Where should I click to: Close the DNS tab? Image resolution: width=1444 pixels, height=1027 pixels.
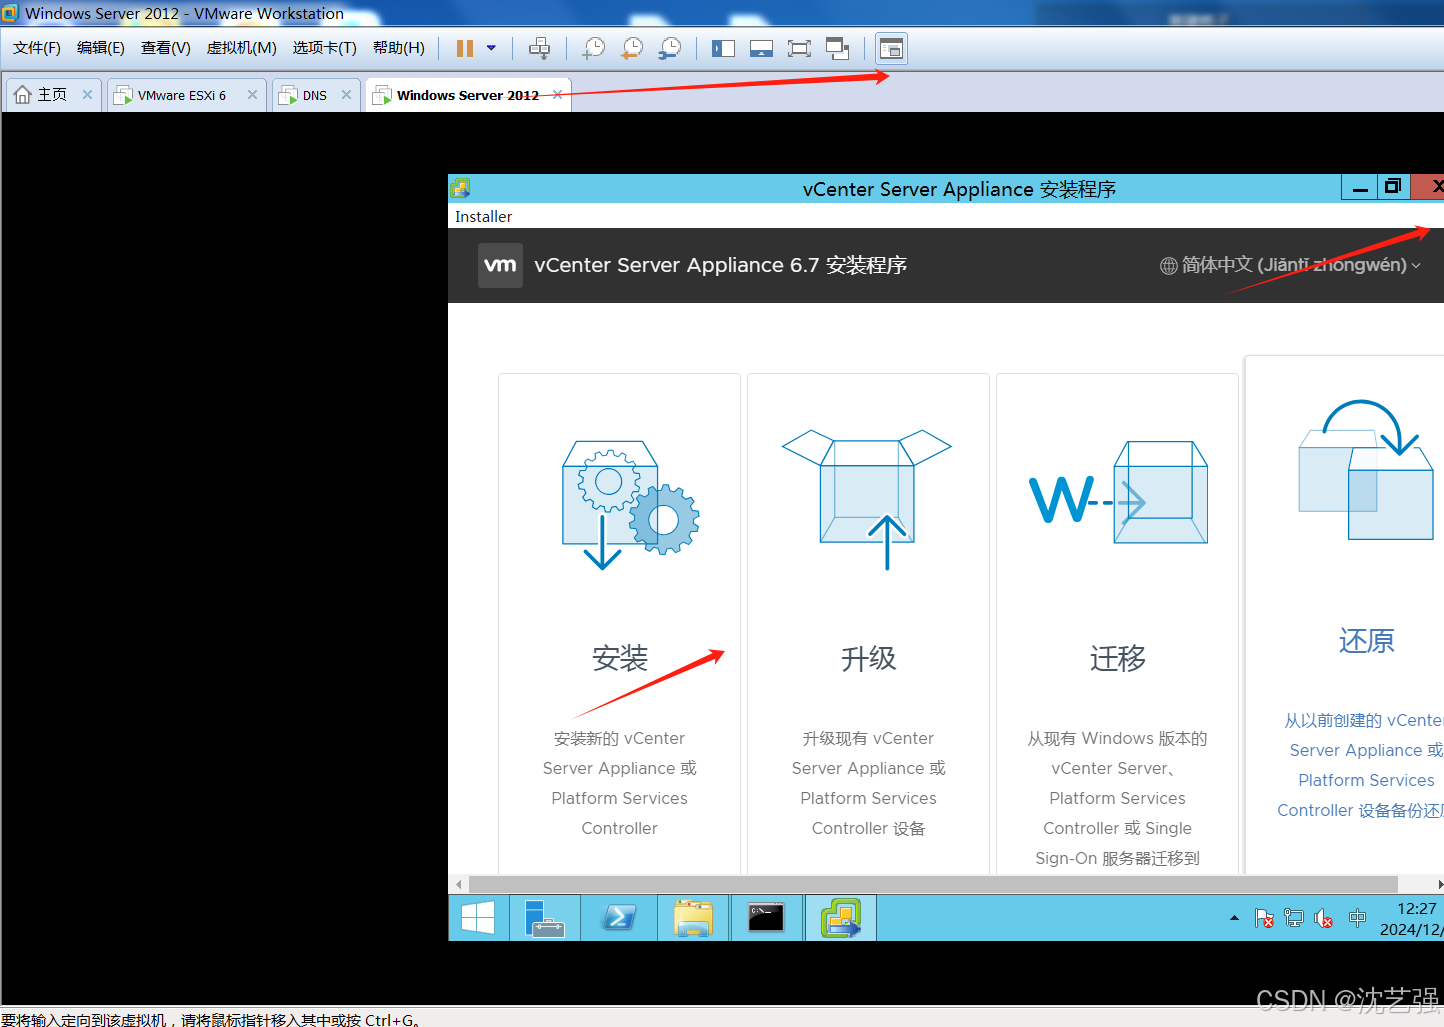[x=346, y=95]
